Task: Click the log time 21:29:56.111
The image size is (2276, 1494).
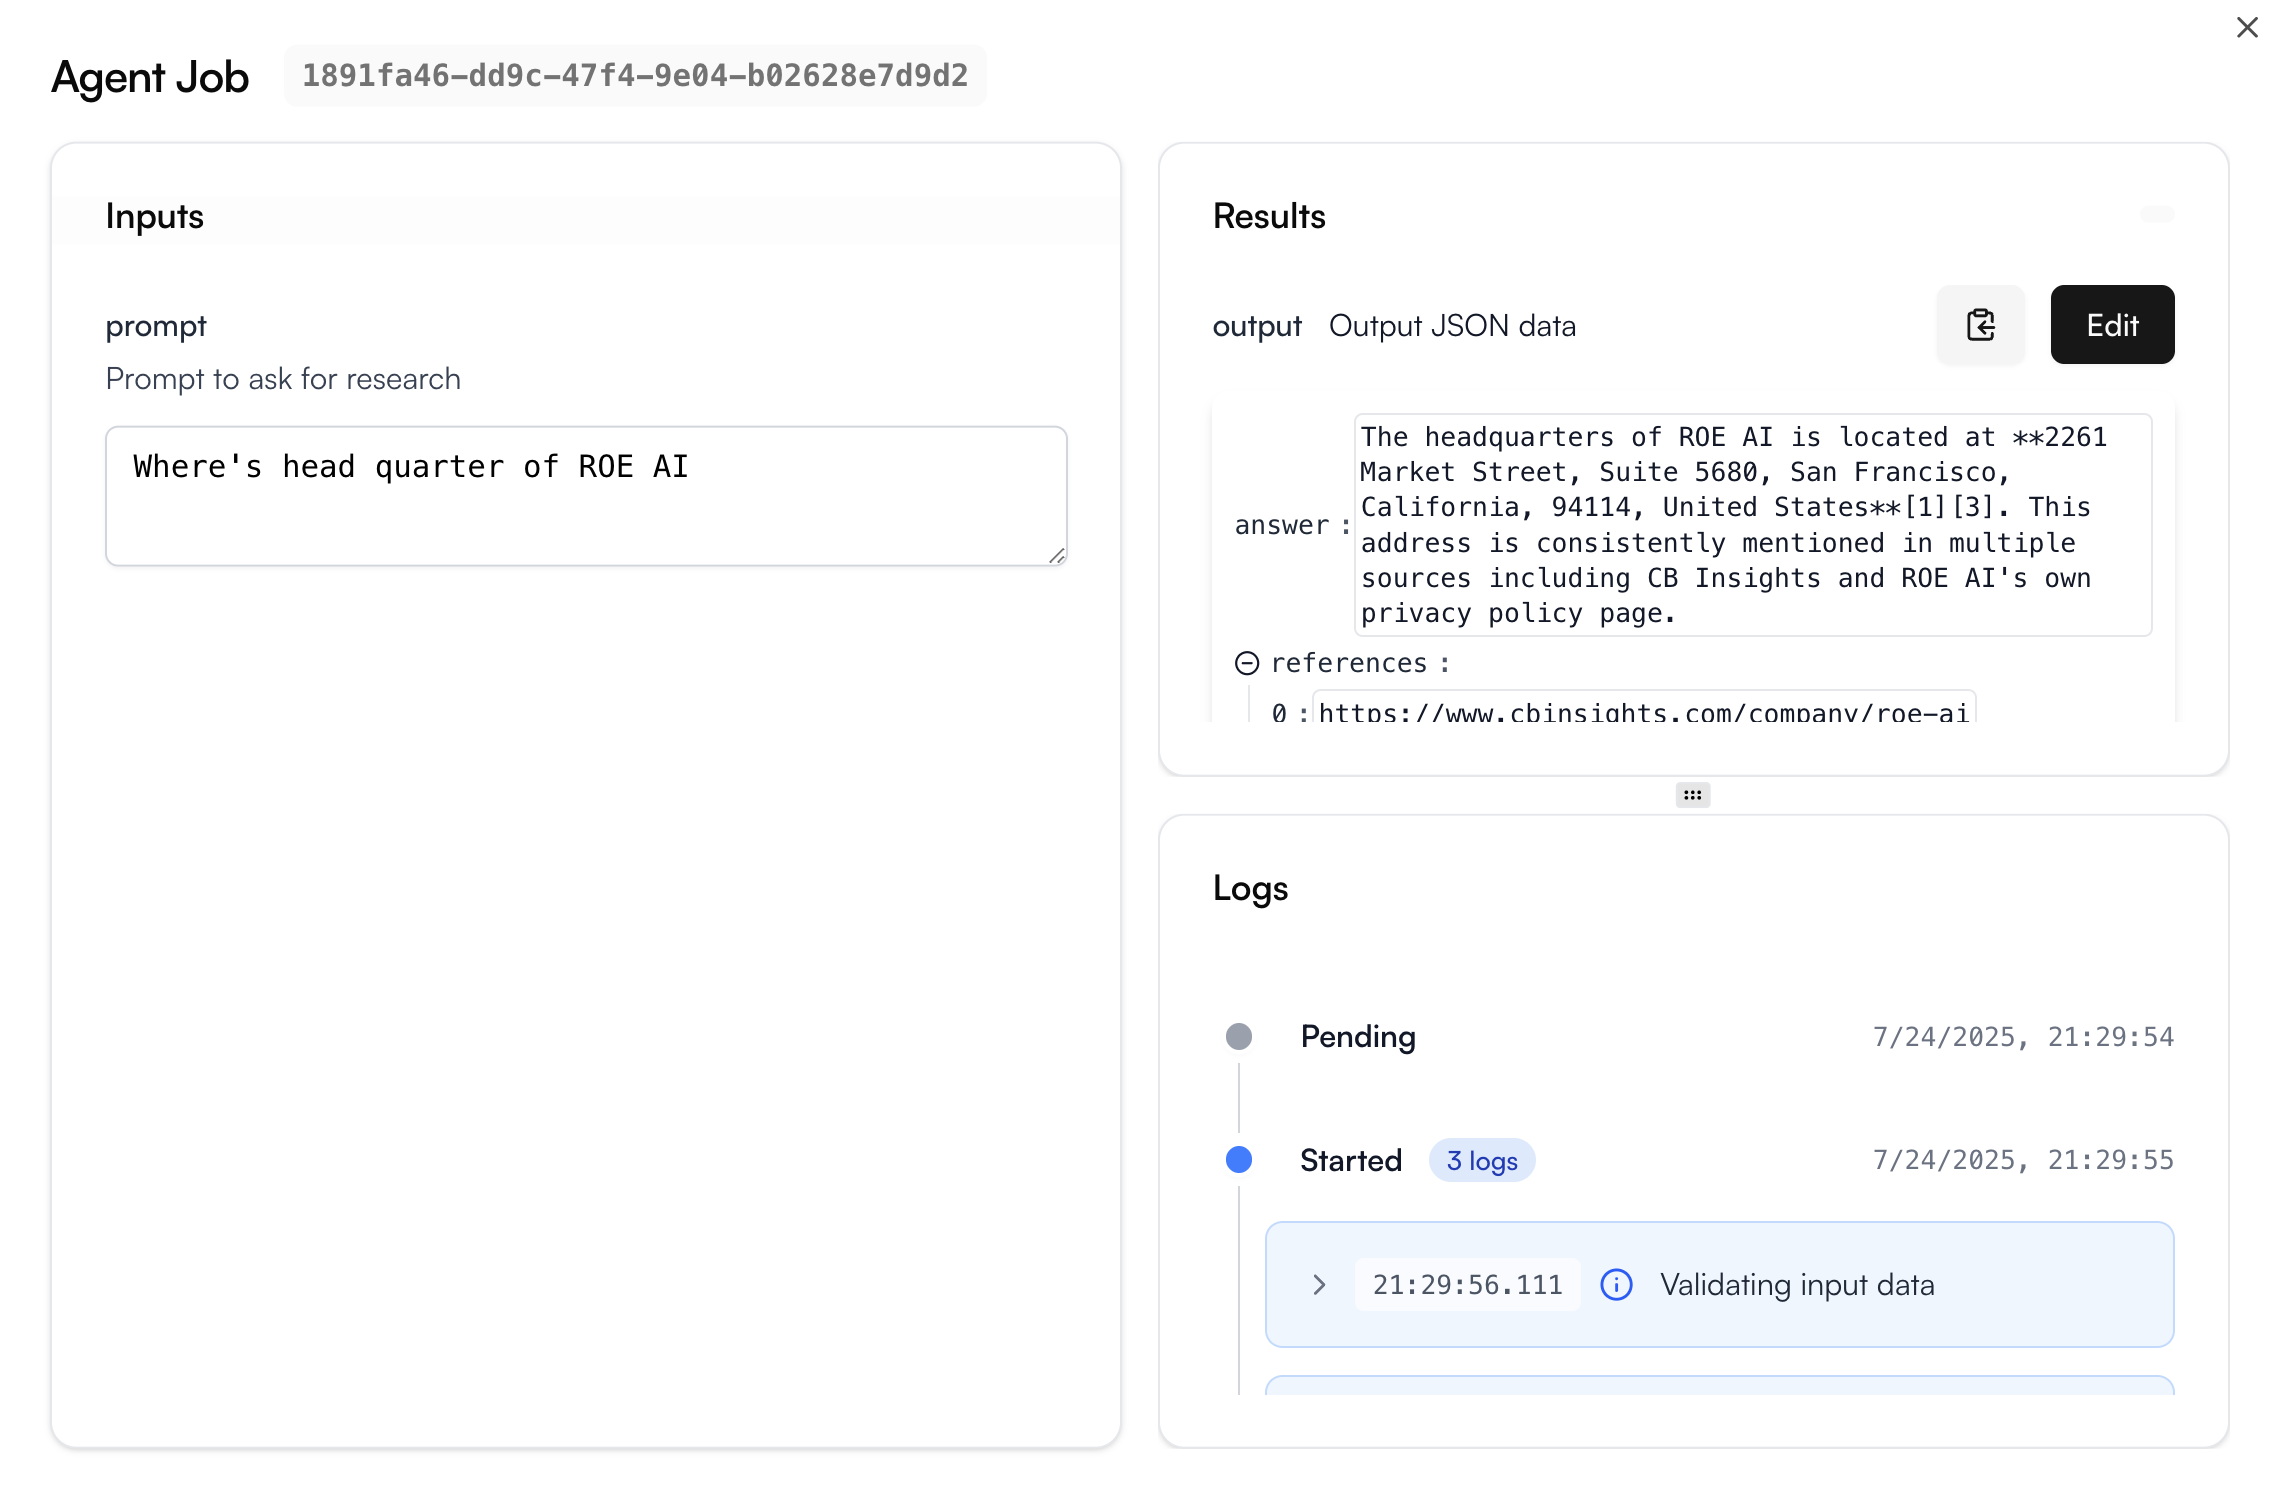Action: (1467, 1285)
